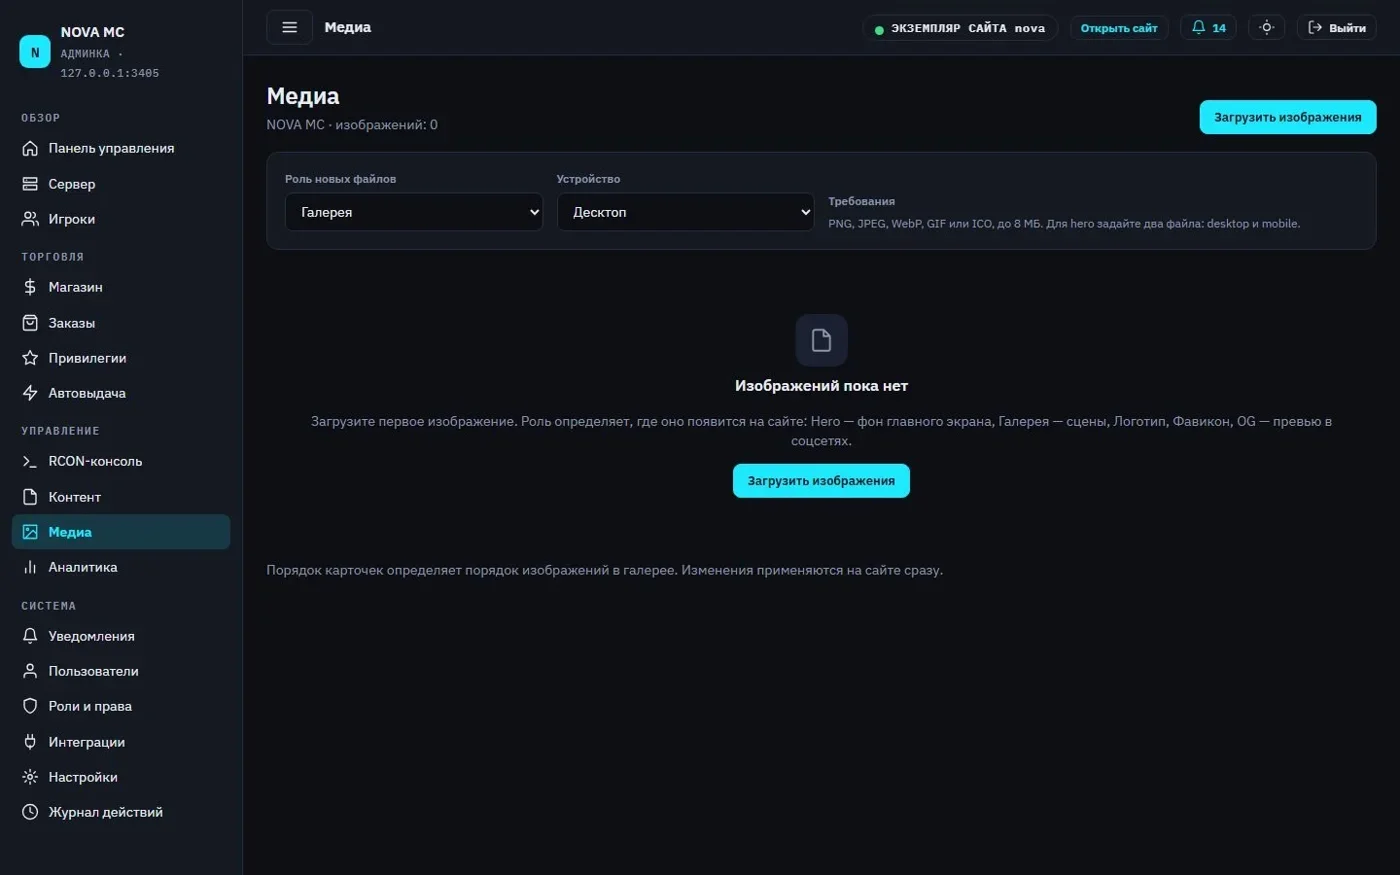Image resolution: width=1400 pixels, height=875 pixels.
Task: Open Медиа section in sidebar
Action: coord(121,532)
